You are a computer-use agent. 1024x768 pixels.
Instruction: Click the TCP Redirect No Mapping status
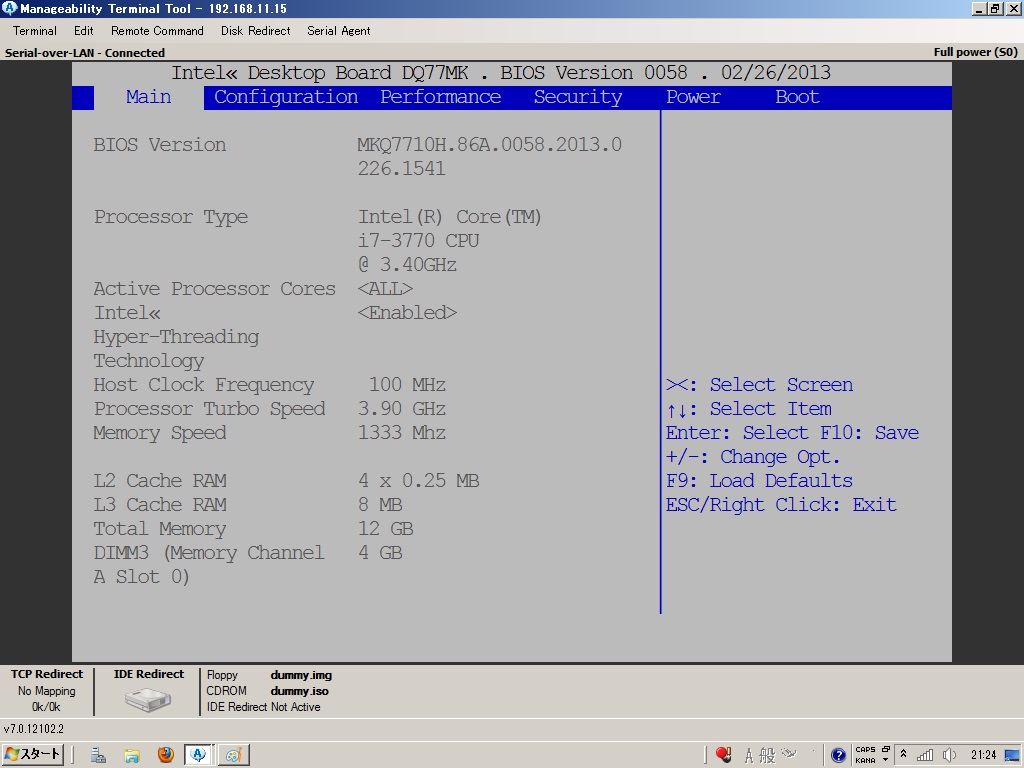click(47, 691)
